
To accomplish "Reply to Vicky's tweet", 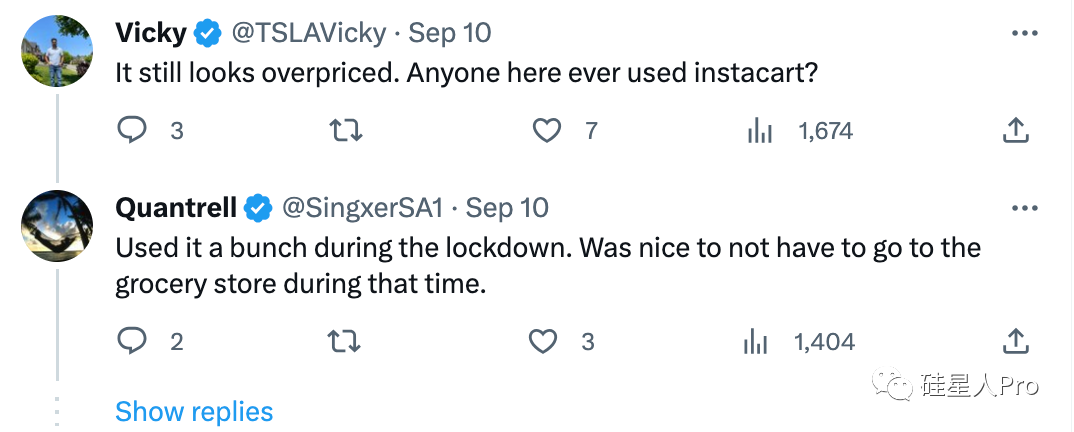I will click(x=133, y=130).
